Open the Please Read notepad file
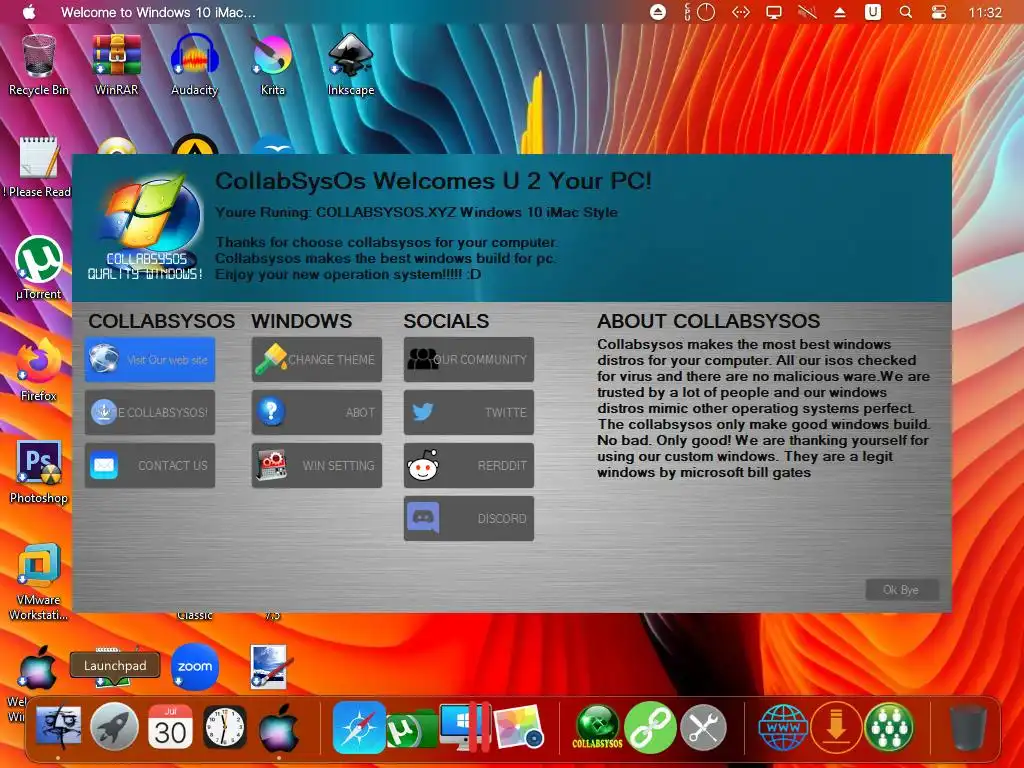This screenshot has width=1024, height=768. (38, 167)
